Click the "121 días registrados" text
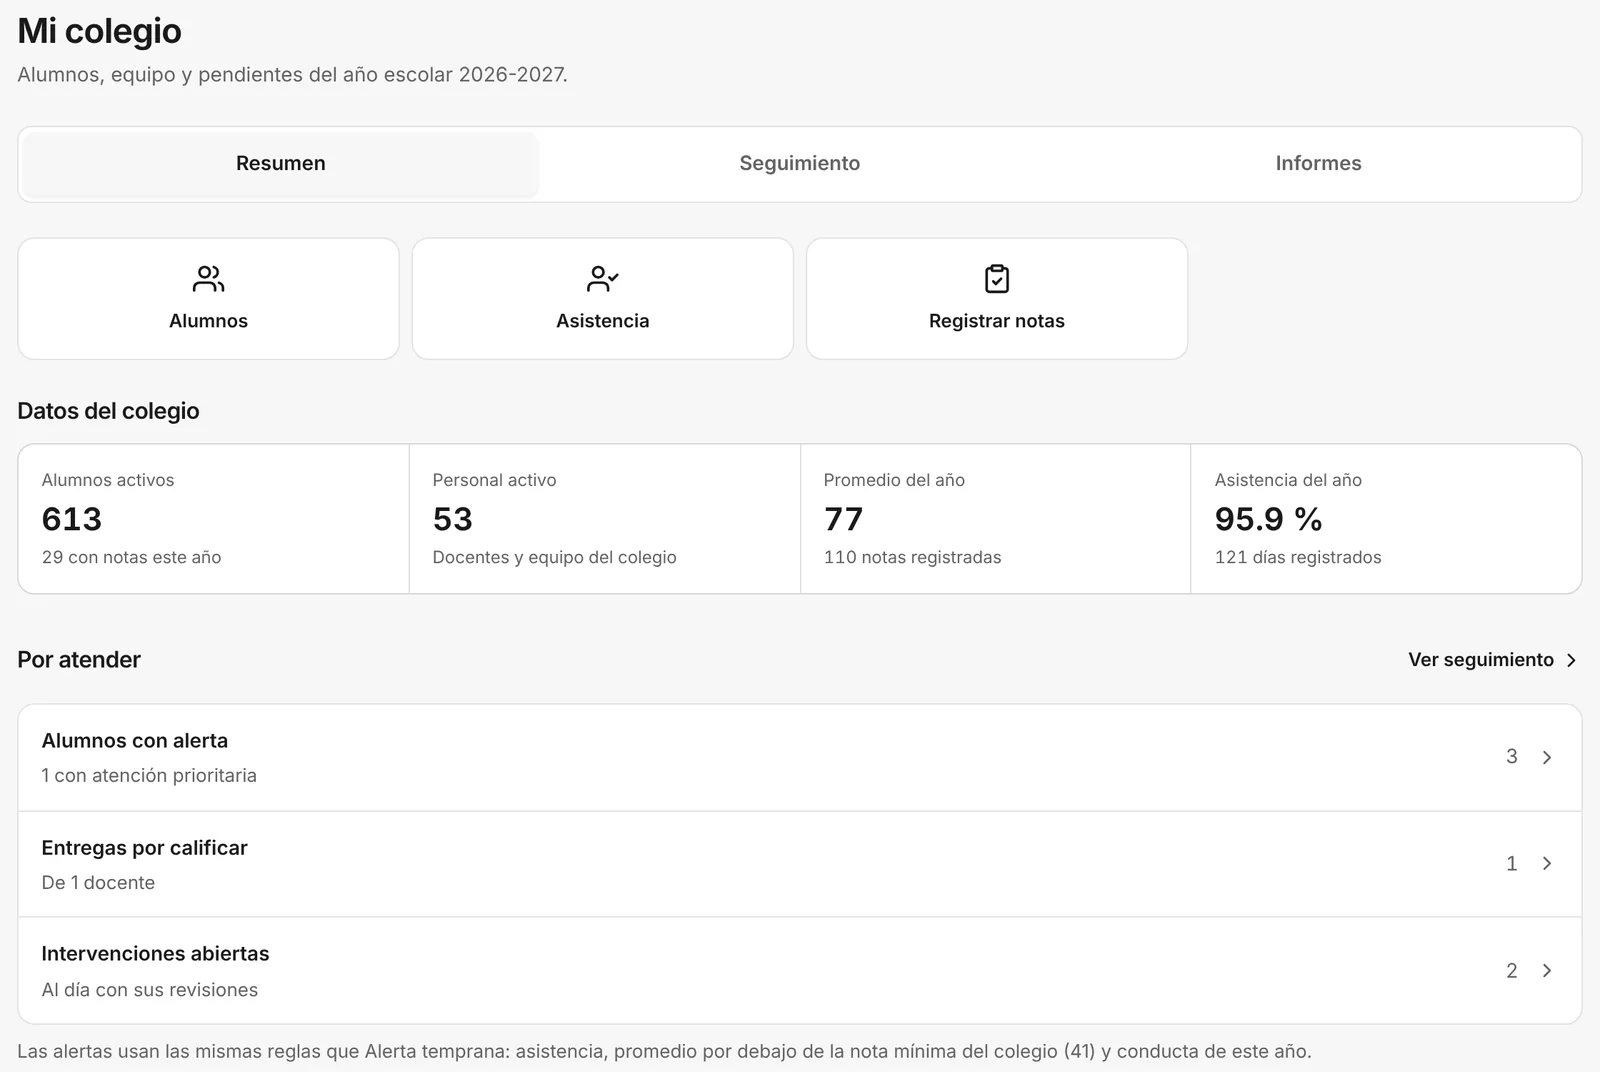 [1298, 557]
